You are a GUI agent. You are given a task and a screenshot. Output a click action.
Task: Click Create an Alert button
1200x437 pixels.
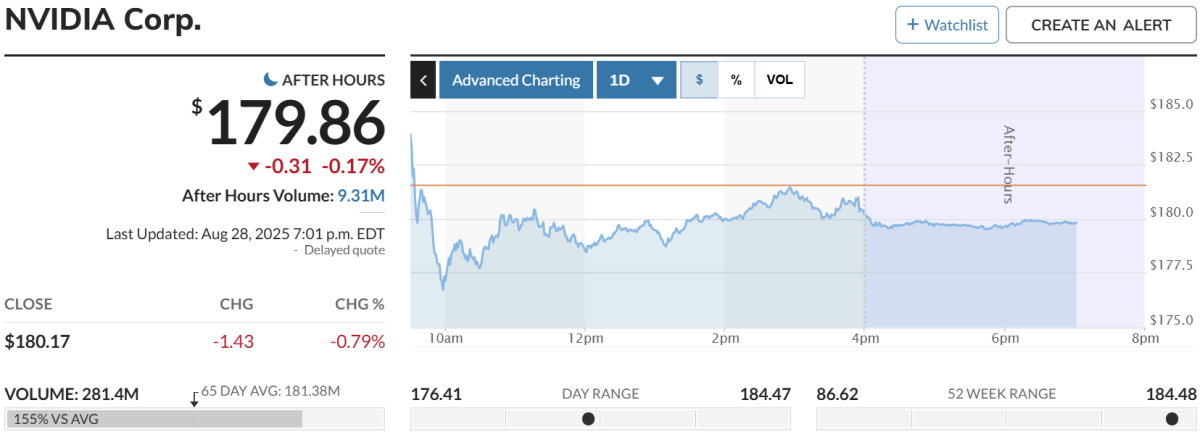pyautogui.click(x=1101, y=24)
